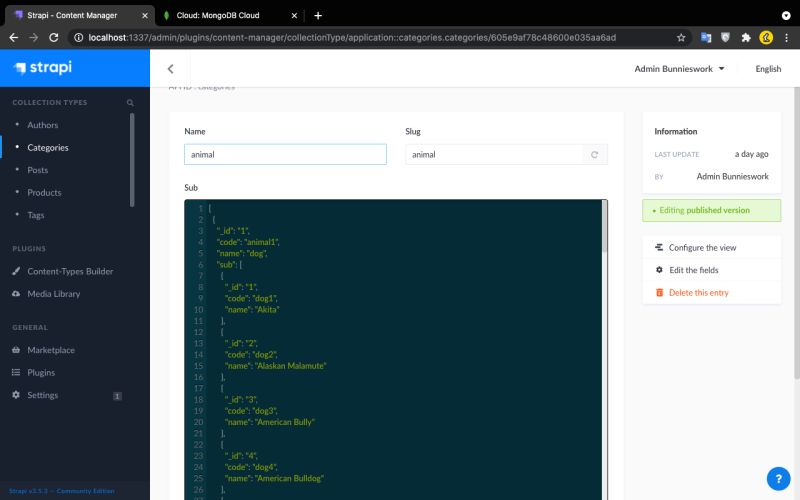Bookmark the page with the star icon
The image size is (800, 500).
point(681,37)
